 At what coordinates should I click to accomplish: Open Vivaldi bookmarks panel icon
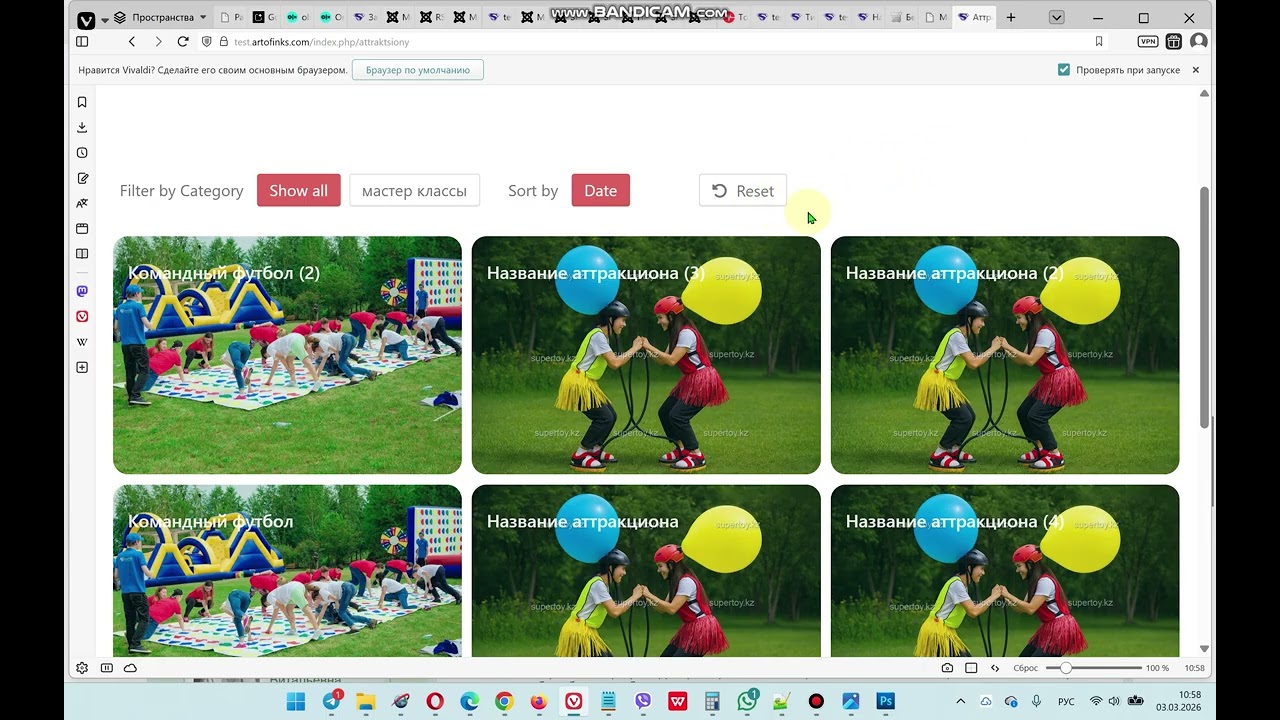(82, 102)
